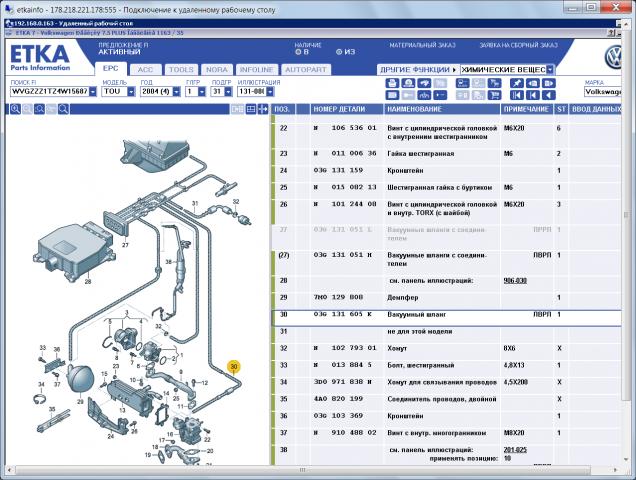Click the vehicle list icon right of greyed icon
This screenshot has width=636, height=480.
[x=462, y=83]
